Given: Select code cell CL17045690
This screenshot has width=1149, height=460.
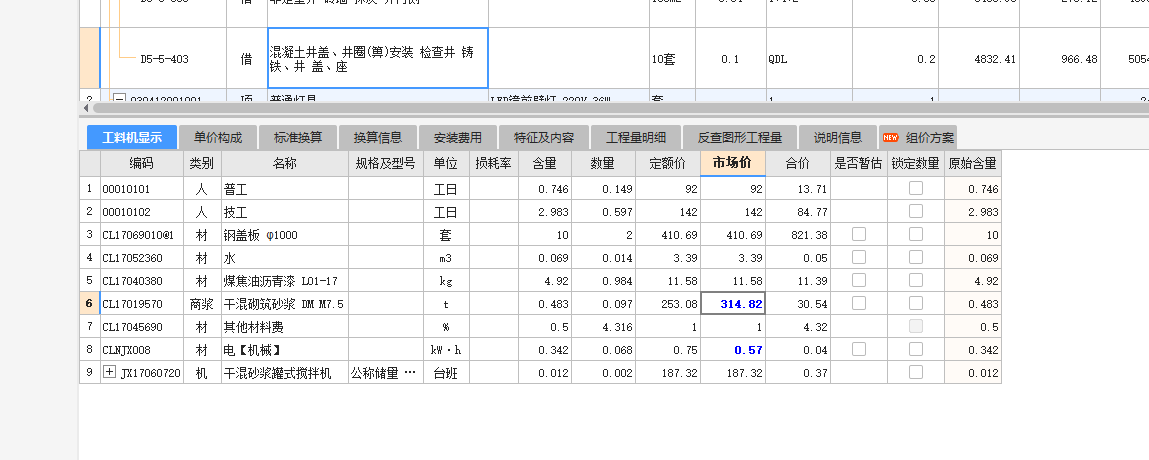Looking at the screenshot, I should 142,327.
